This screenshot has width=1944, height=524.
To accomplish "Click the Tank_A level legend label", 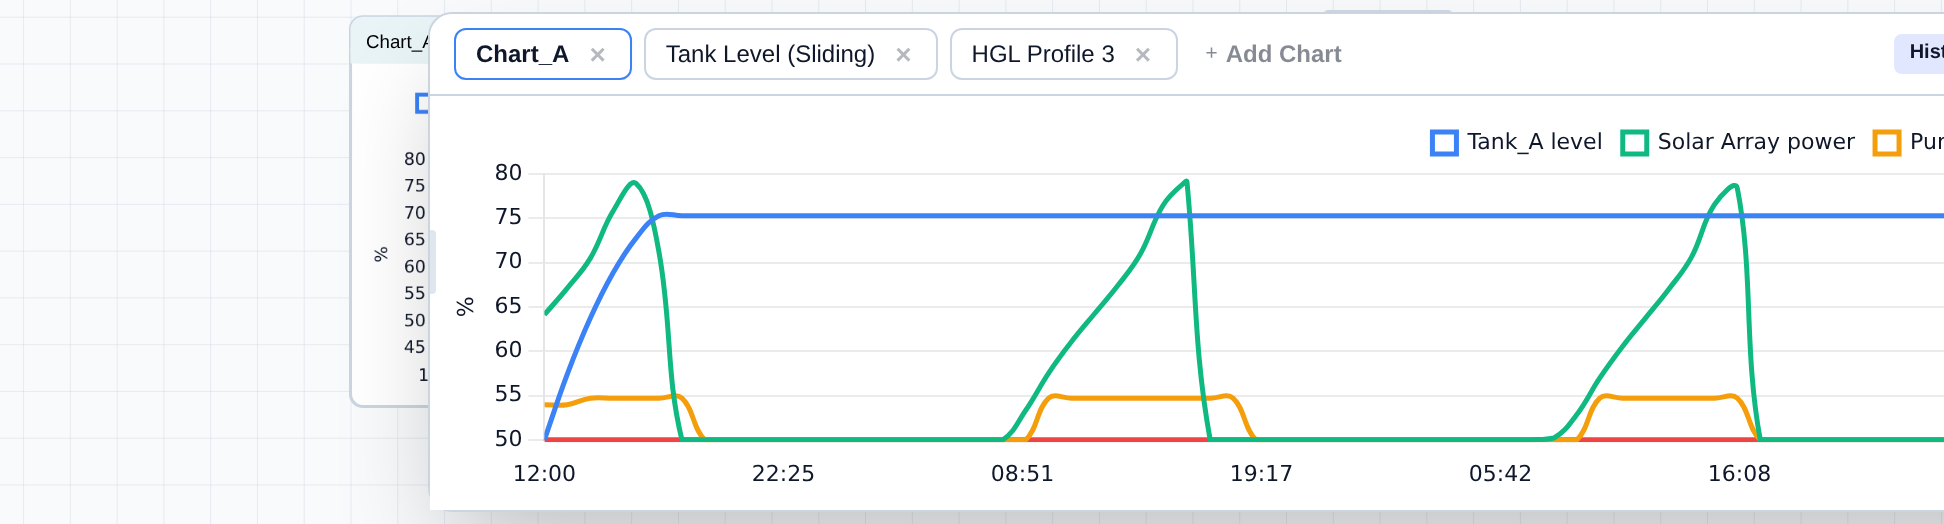I will coord(1535,142).
